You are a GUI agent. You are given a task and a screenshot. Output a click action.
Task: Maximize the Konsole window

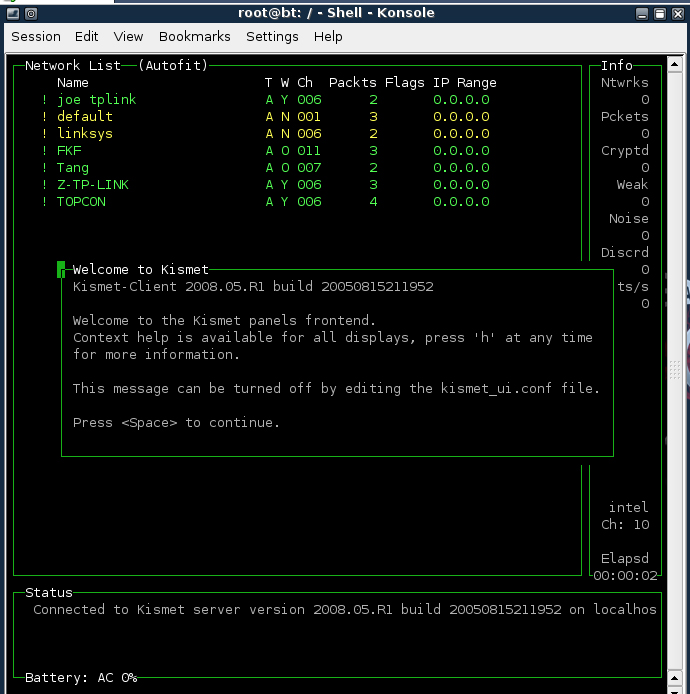click(659, 14)
